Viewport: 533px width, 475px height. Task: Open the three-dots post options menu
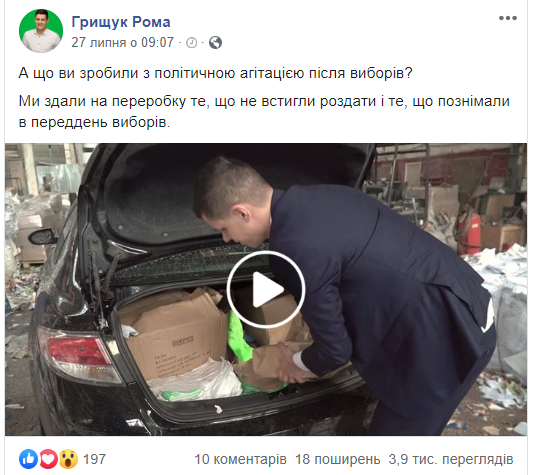click(x=508, y=18)
